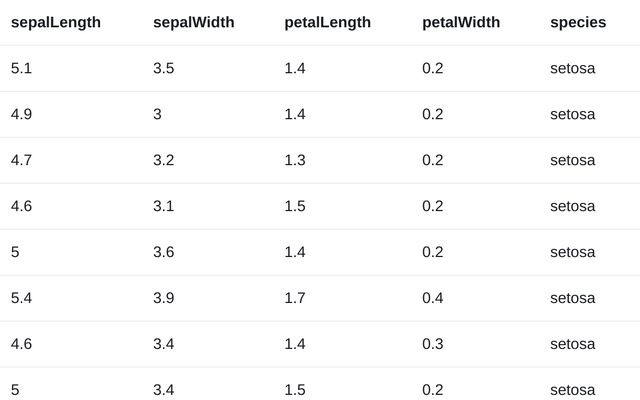The width and height of the screenshot is (640, 400).
Task: Select the petalWidth value 0.4
Action: click(433, 298)
